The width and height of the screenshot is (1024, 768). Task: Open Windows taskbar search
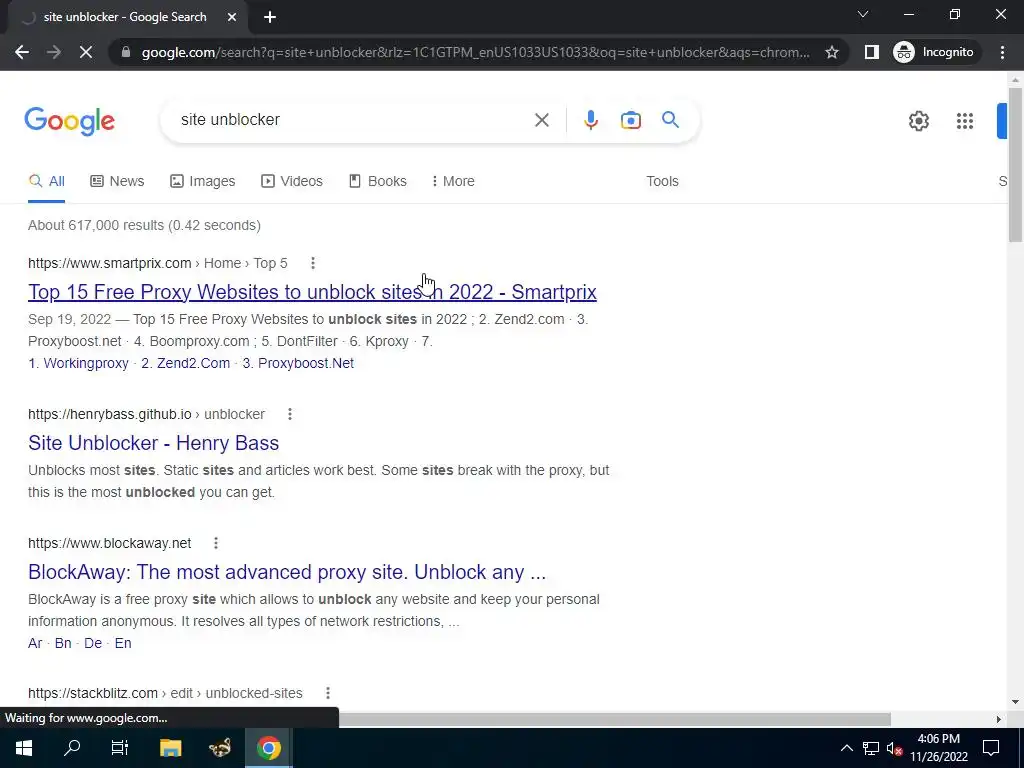coord(72,748)
